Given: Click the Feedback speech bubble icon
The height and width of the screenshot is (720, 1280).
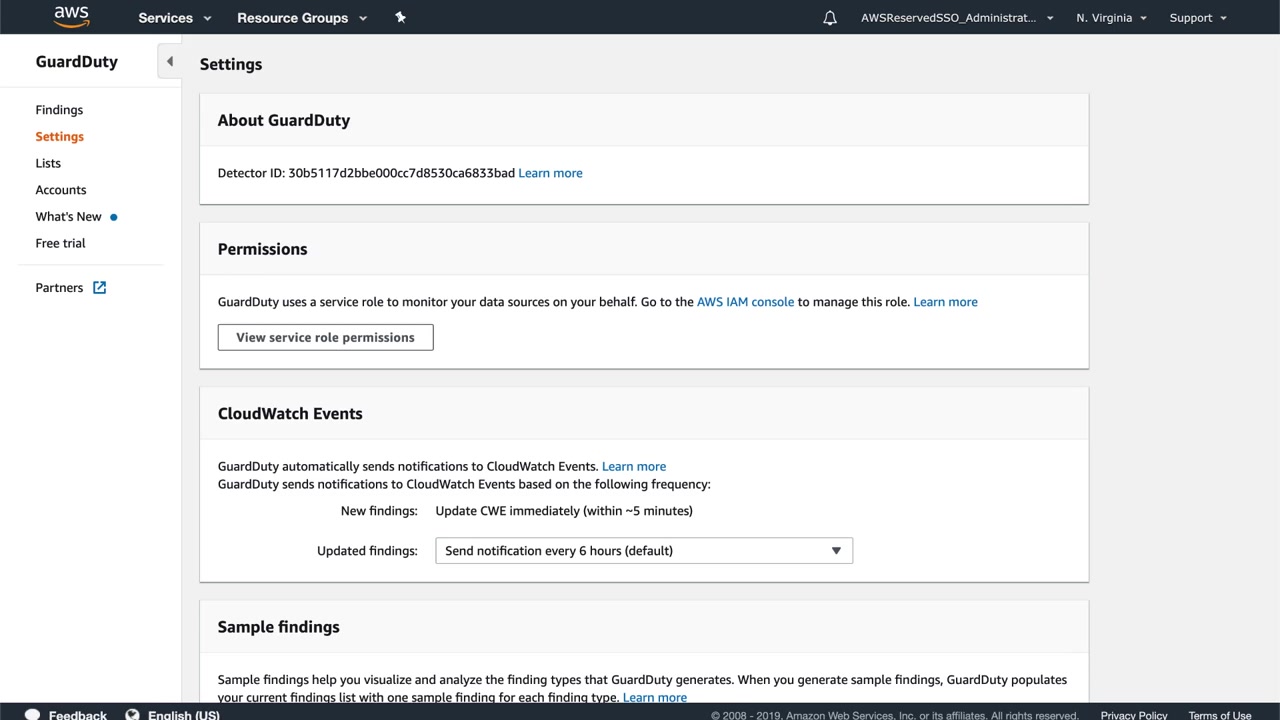Looking at the screenshot, I should (32, 714).
